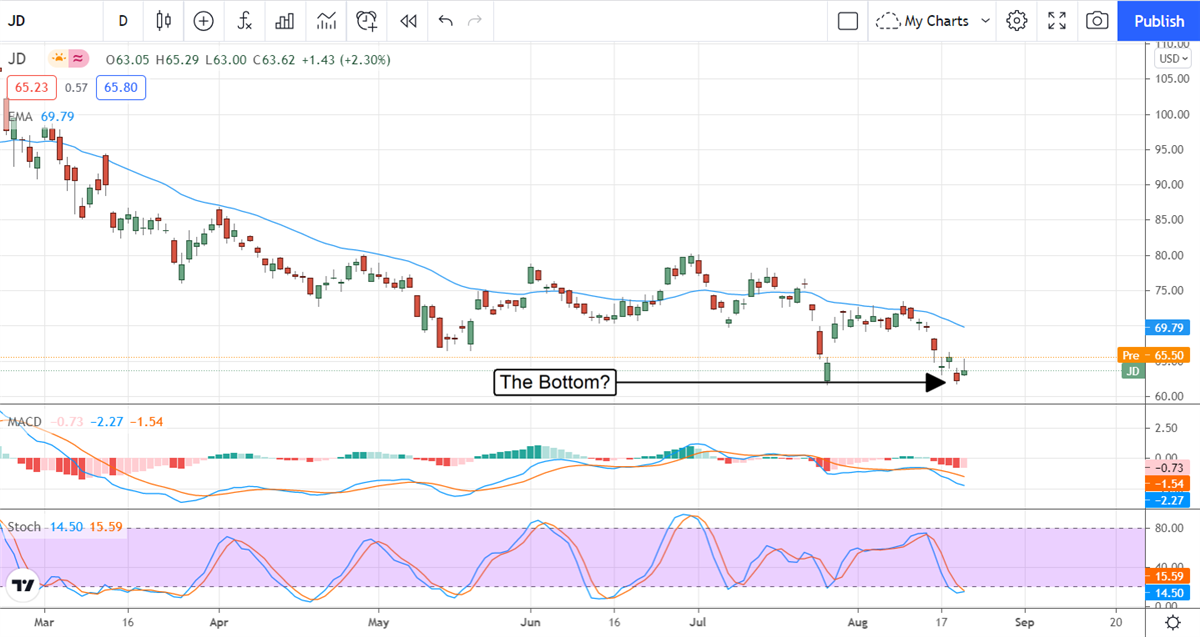Open the time axis settings gear at bottom right
The height and width of the screenshot is (637, 1200).
click(1171, 621)
